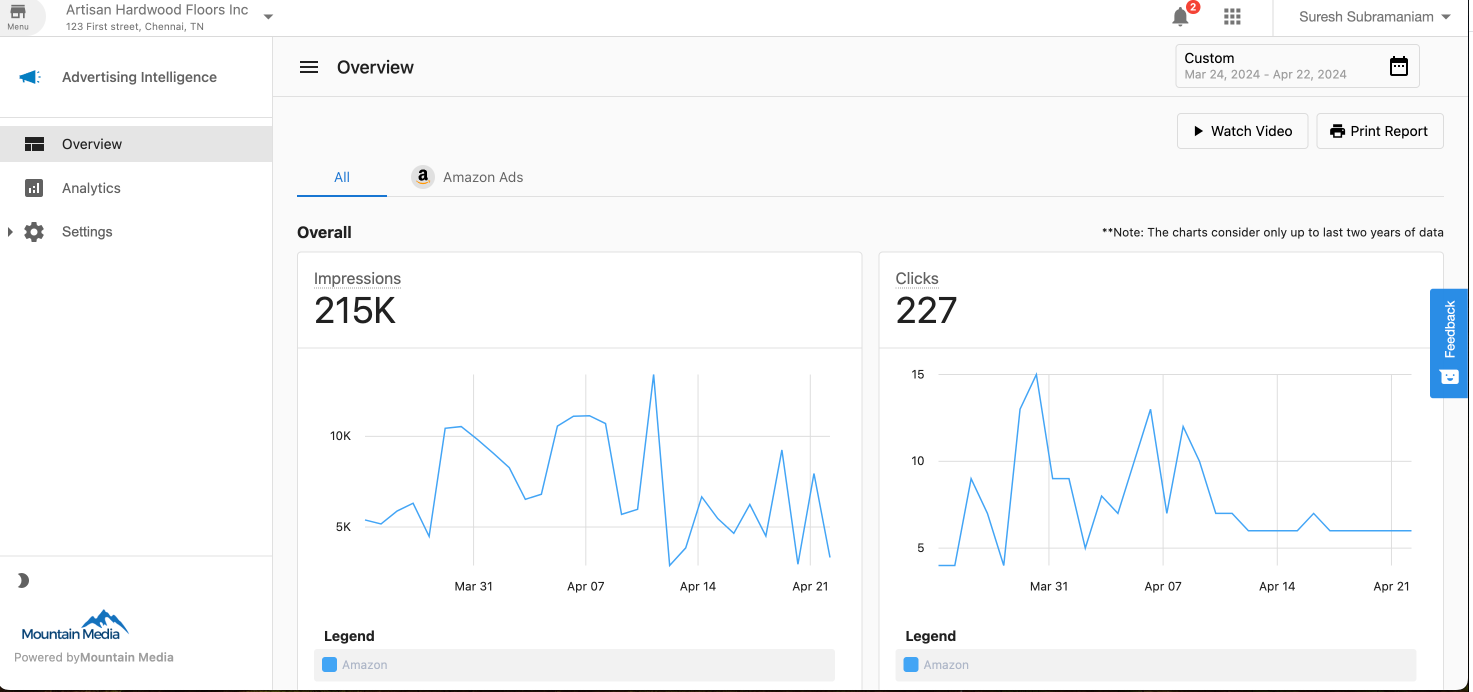Viewport: 1473px width, 692px height.
Task: Click the calendar icon in date picker
Action: pyautogui.click(x=1398, y=66)
